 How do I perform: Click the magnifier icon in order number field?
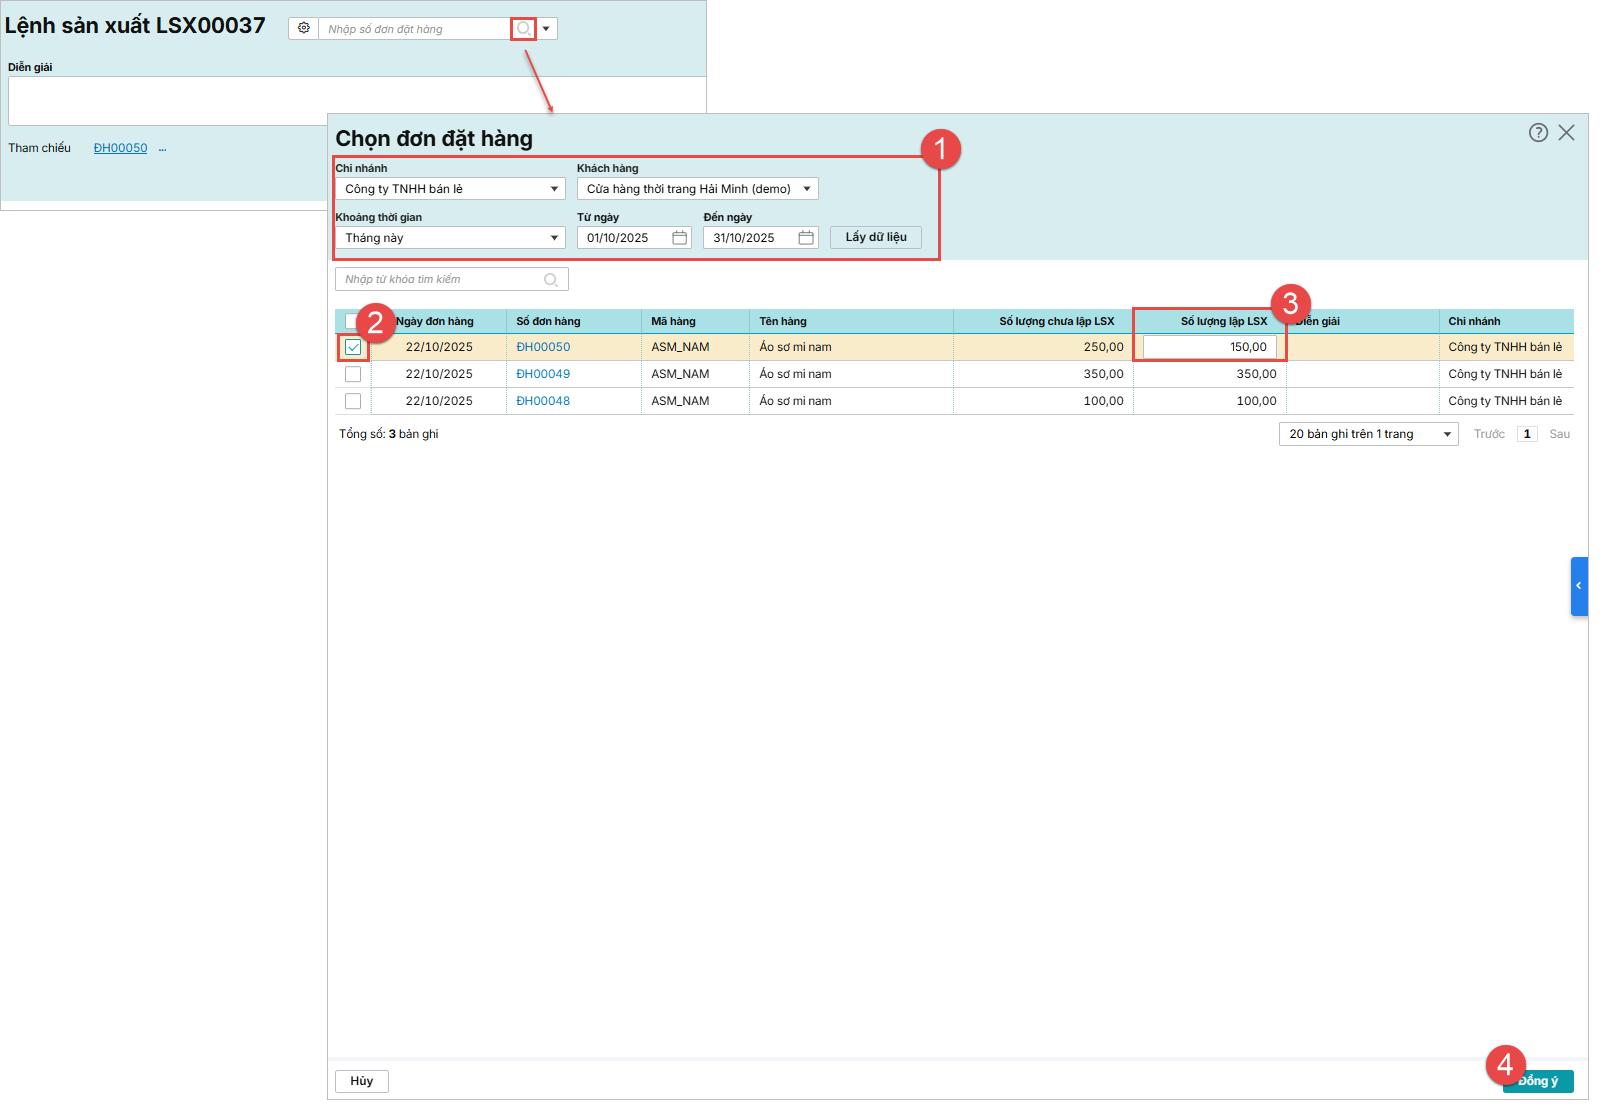(x=523, y=29)
